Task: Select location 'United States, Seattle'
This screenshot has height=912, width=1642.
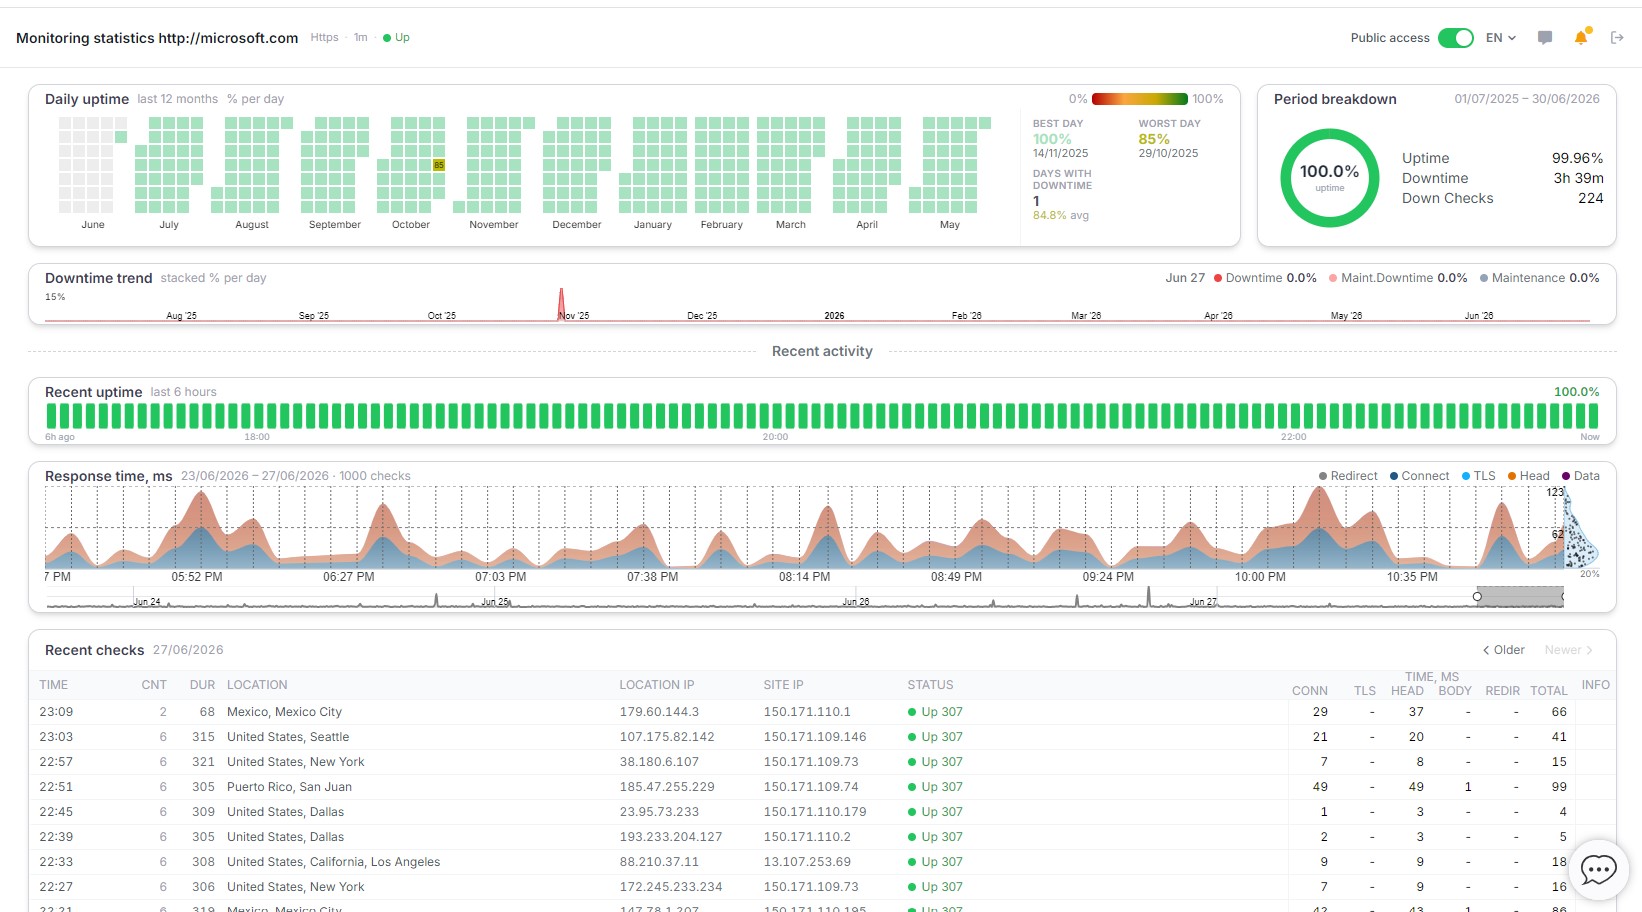Action: (288, 737)
